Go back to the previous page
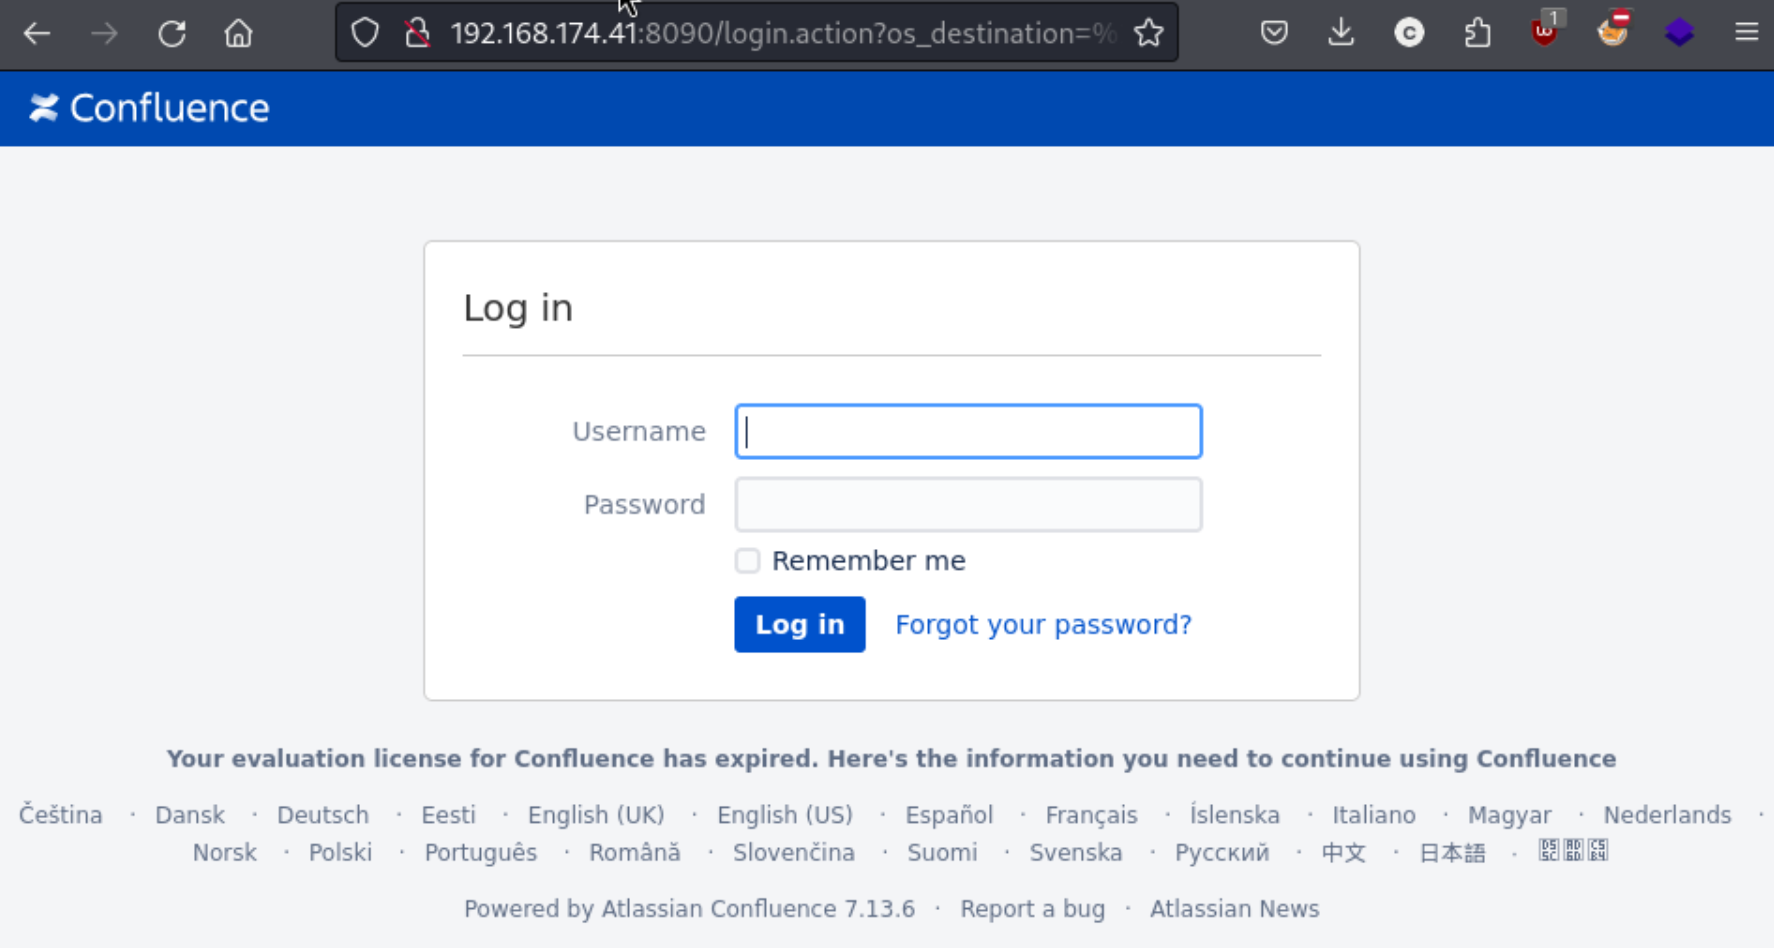Image resolution: width=1774 pixels, height=948 pixels. coord(37,33)
